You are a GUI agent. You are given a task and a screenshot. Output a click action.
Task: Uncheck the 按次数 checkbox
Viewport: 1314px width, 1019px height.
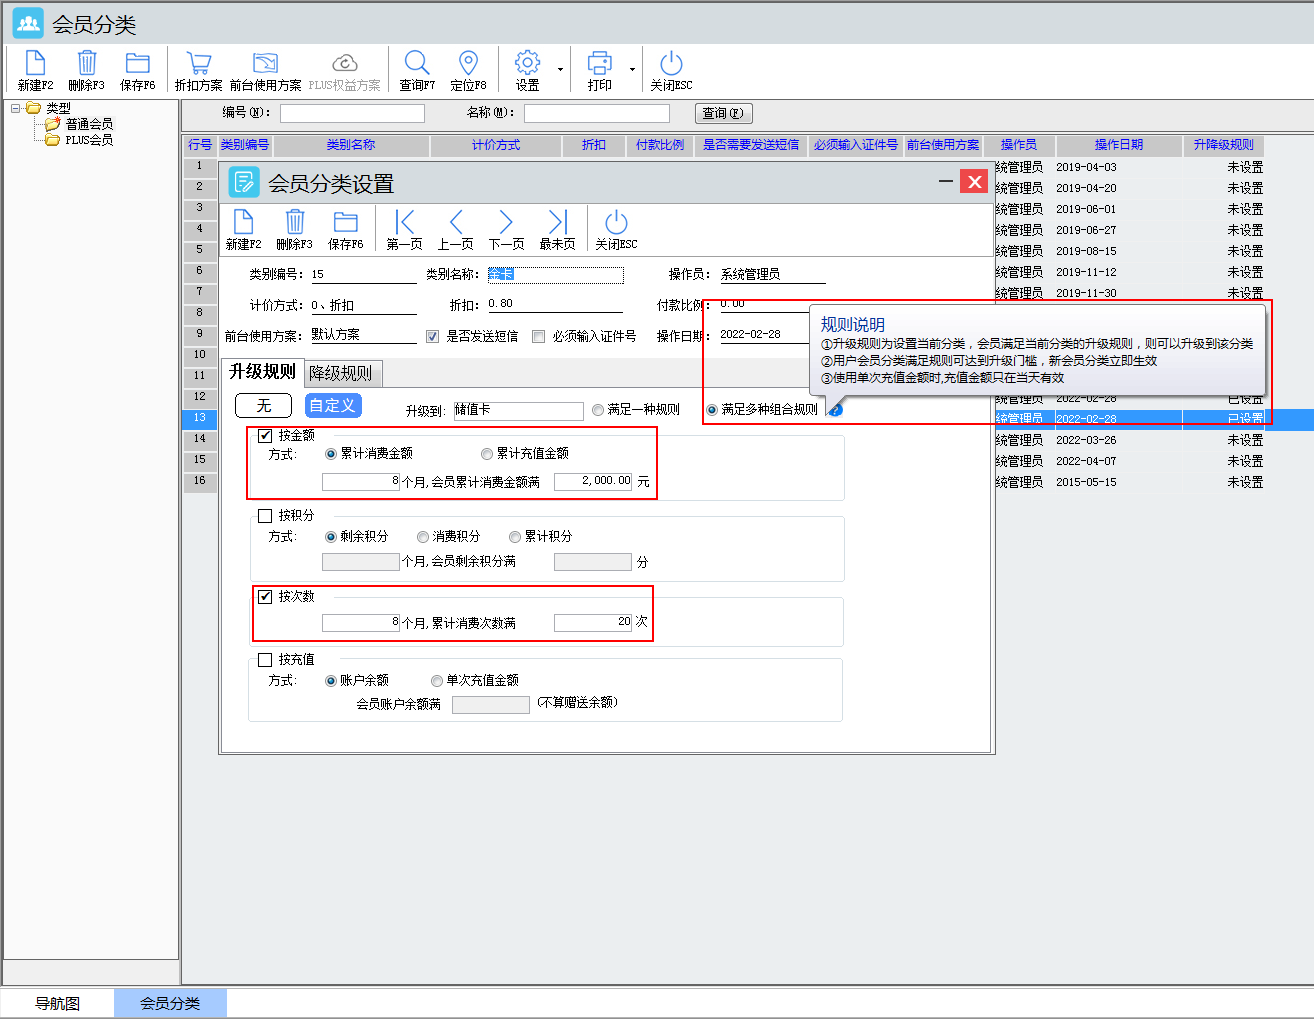pyautogui.click(x=265, y=597)
